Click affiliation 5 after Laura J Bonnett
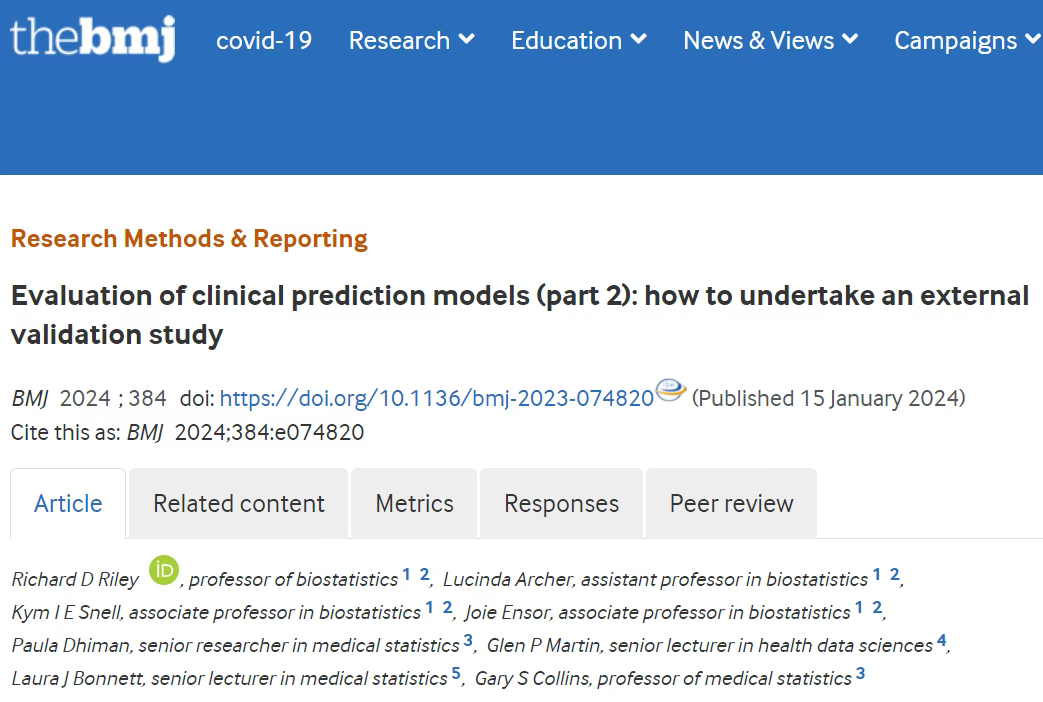1043x702 pixels. (x=456, y=673)
